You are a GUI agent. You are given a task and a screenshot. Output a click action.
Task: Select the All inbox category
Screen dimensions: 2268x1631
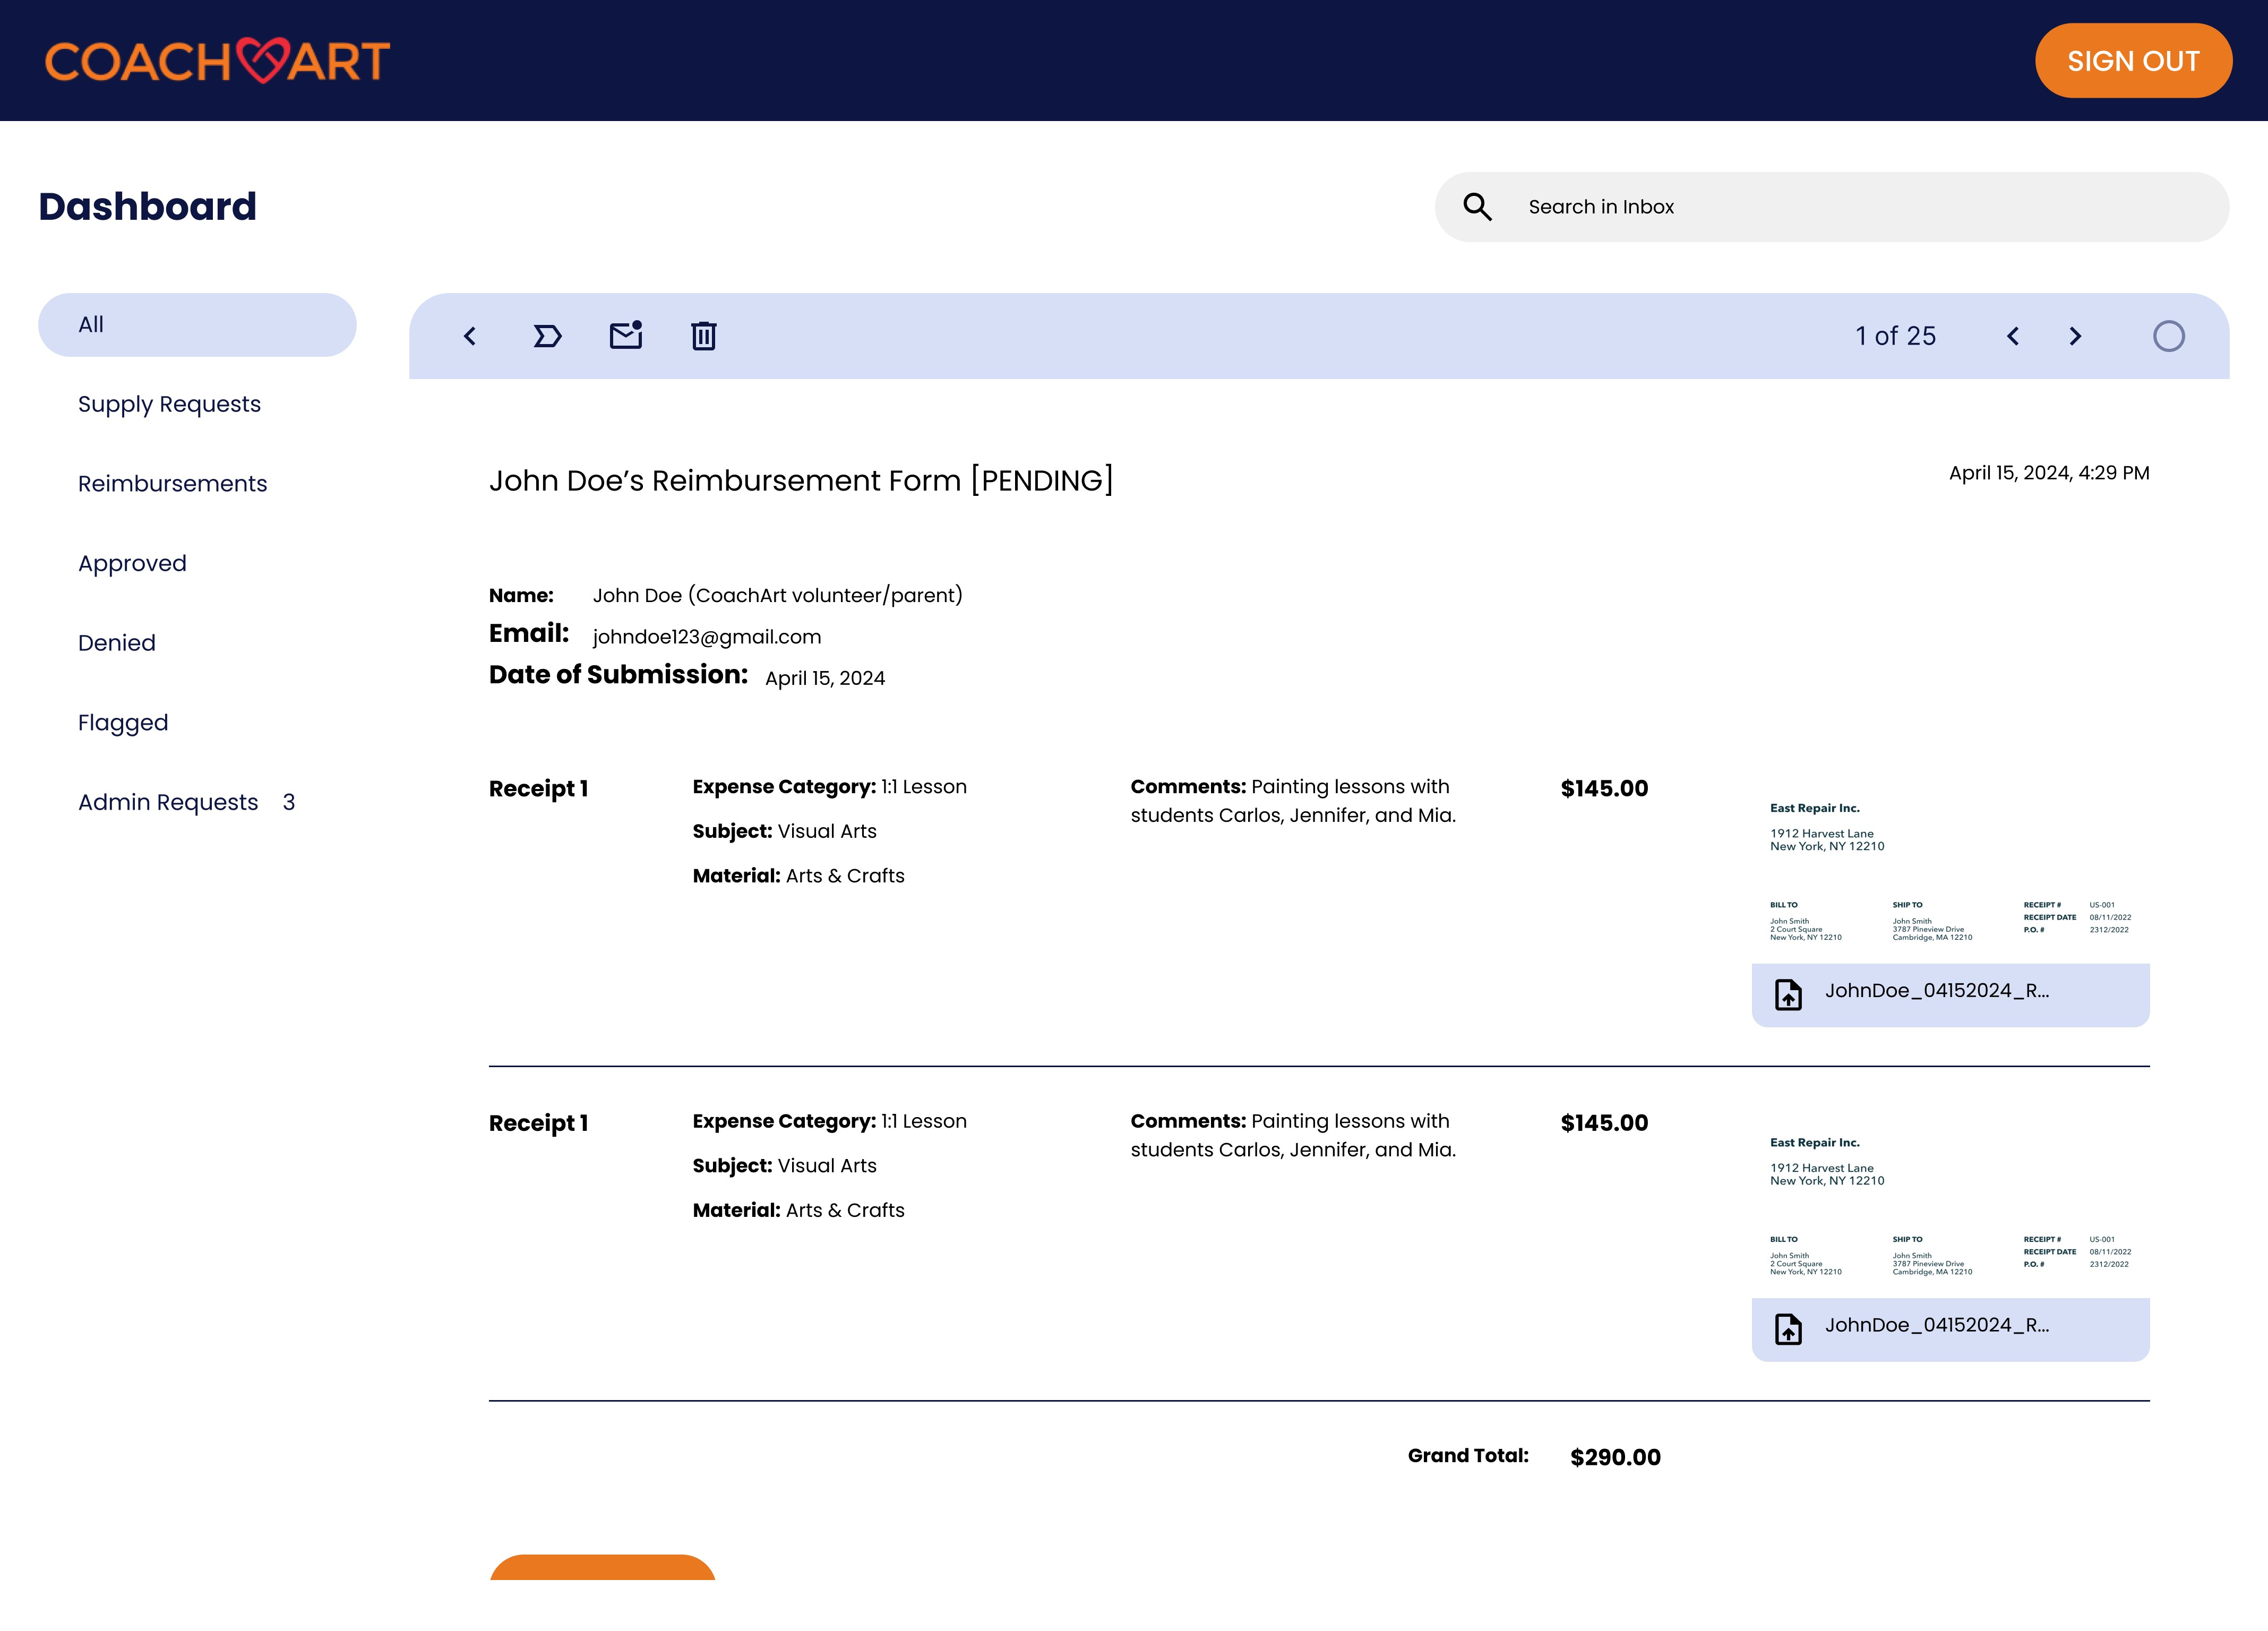(x=197, y=325)
